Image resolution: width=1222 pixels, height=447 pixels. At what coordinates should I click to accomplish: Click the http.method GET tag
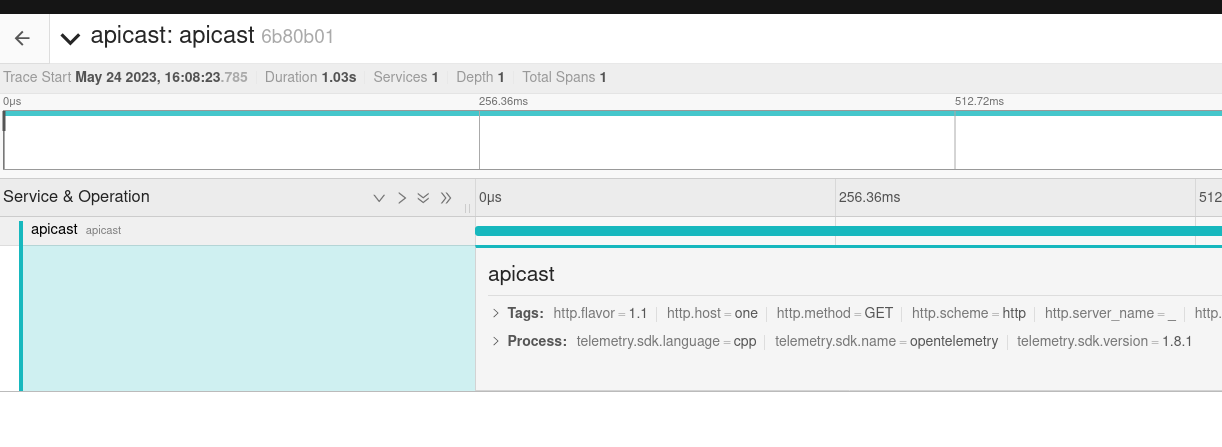coord(835,313)
